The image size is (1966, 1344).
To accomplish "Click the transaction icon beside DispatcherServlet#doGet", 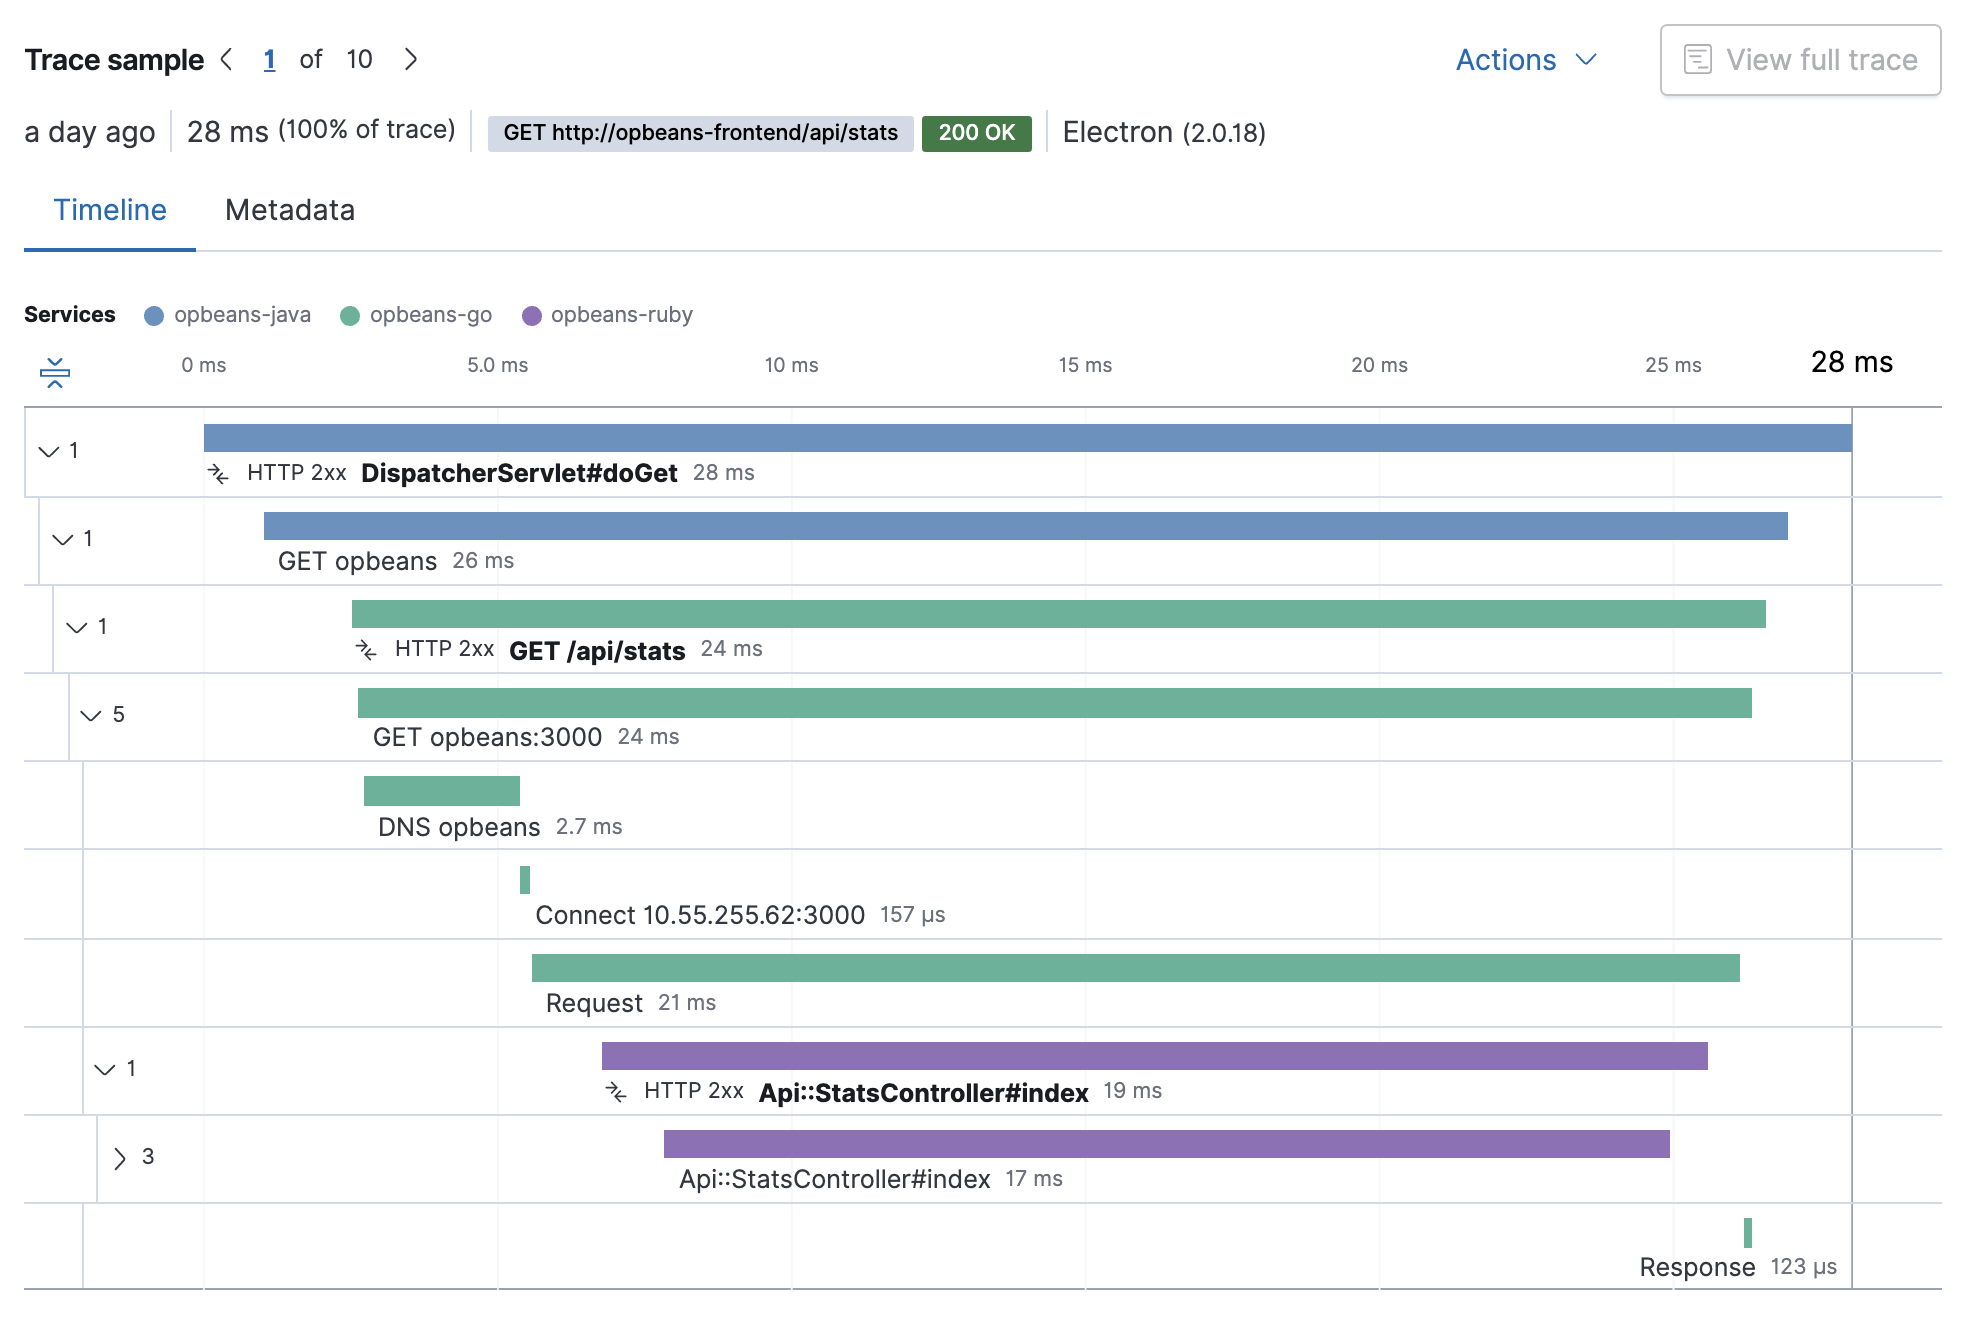I will tap(219, 473).
